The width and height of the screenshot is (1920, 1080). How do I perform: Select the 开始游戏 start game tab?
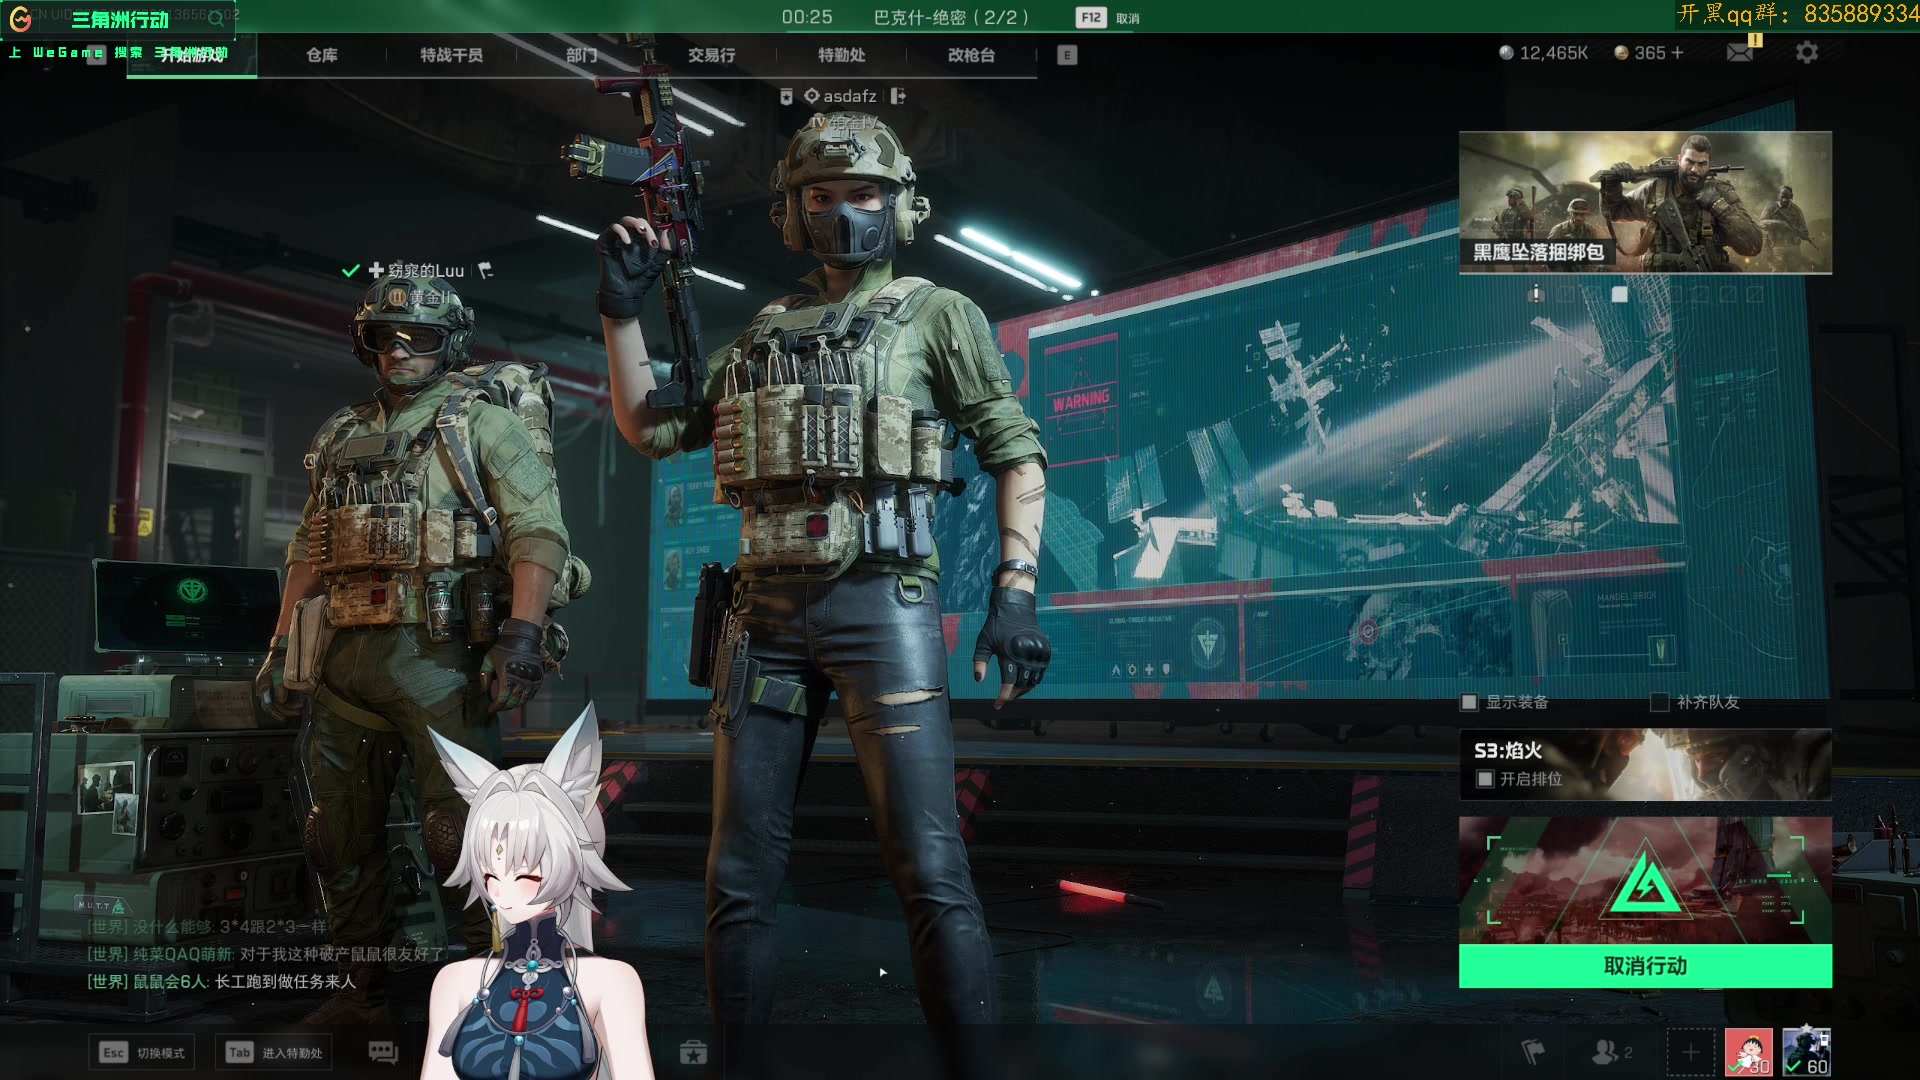click(x=192, y=54)
